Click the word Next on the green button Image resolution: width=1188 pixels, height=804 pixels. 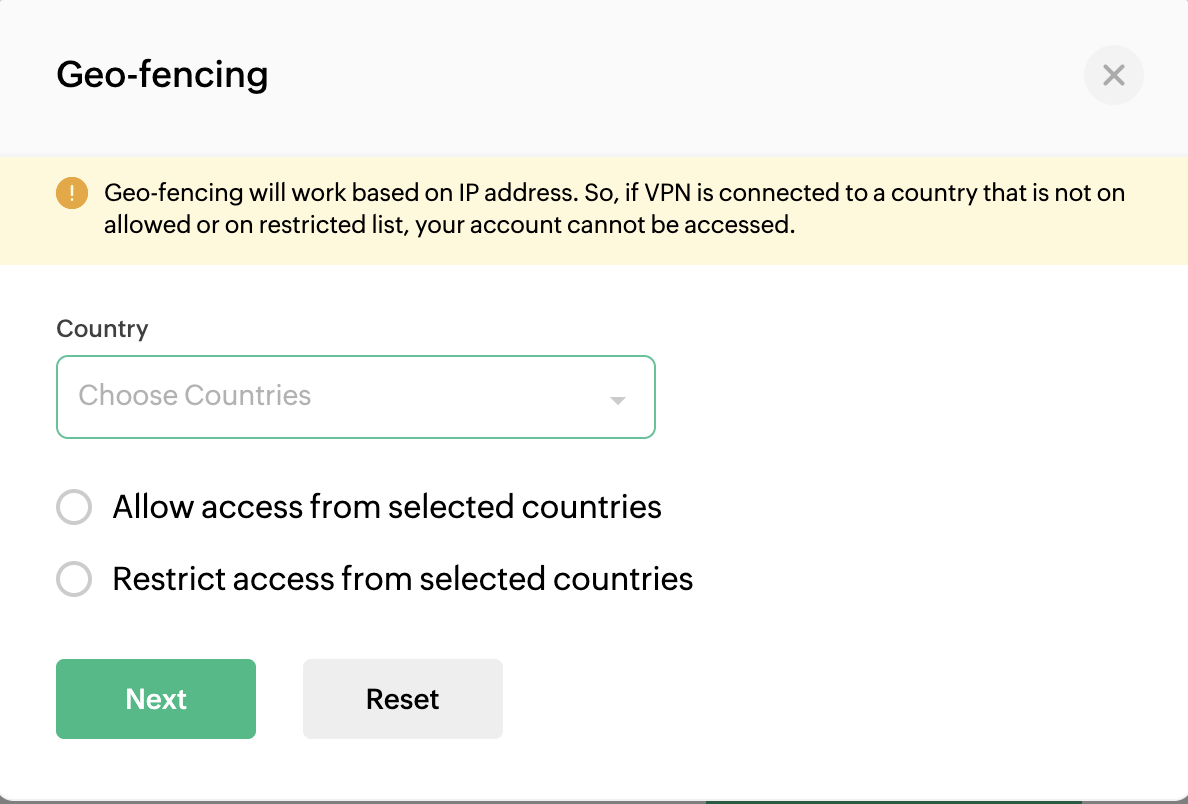pos(156,699)
